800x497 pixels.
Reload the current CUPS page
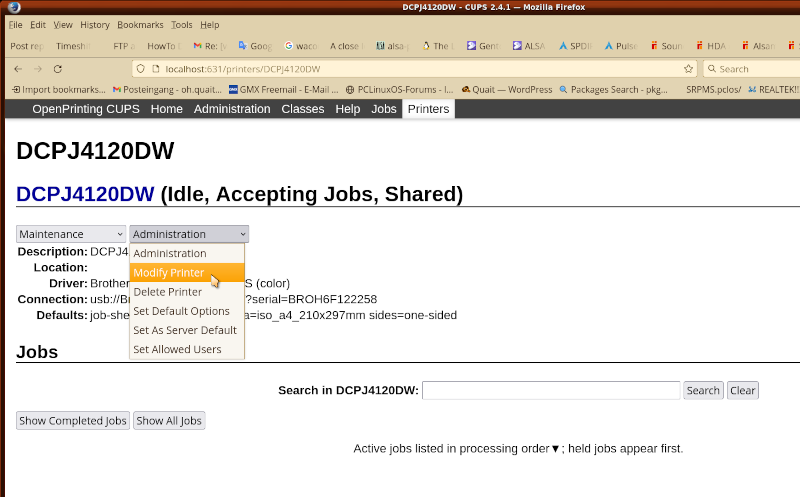58,69
